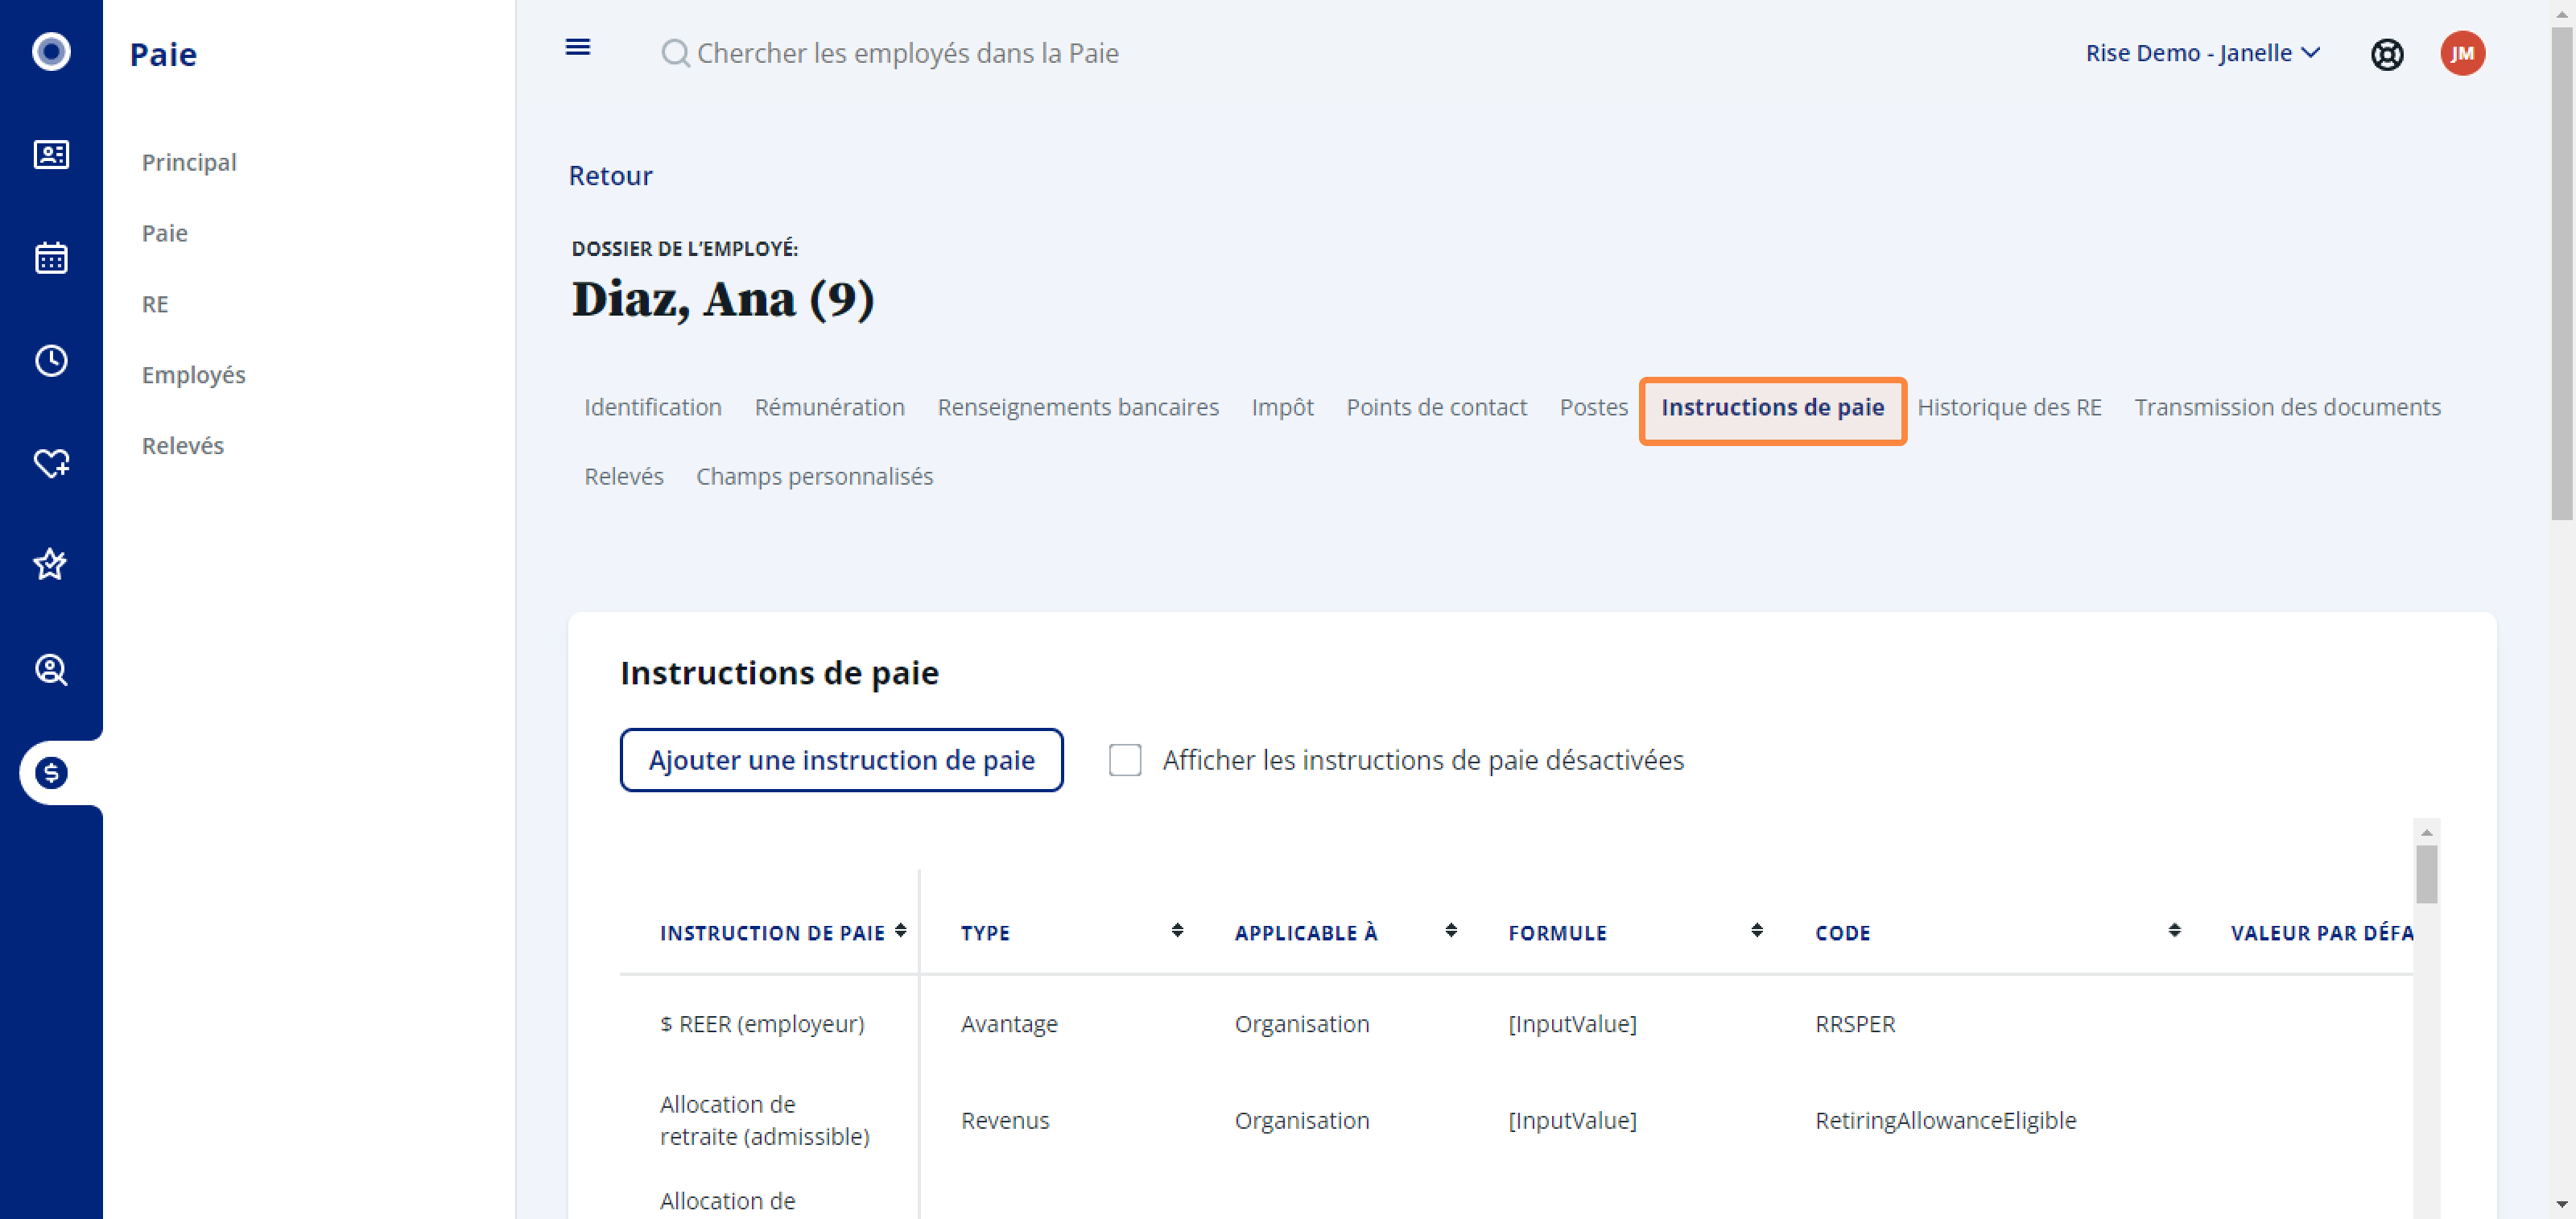This screenshot has width=2576, height=1219.
Task: Switch to Relevés employee tab
Action: point(624,476)
